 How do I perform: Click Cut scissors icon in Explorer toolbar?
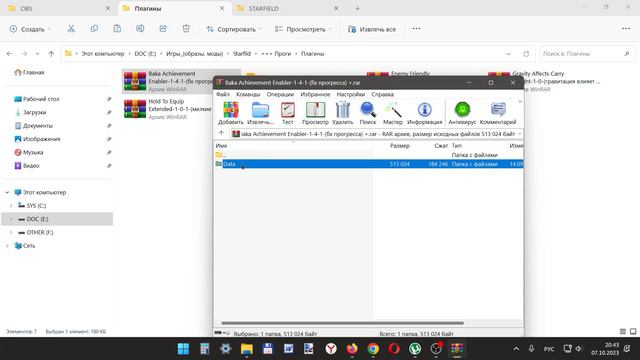coord(71,29)
